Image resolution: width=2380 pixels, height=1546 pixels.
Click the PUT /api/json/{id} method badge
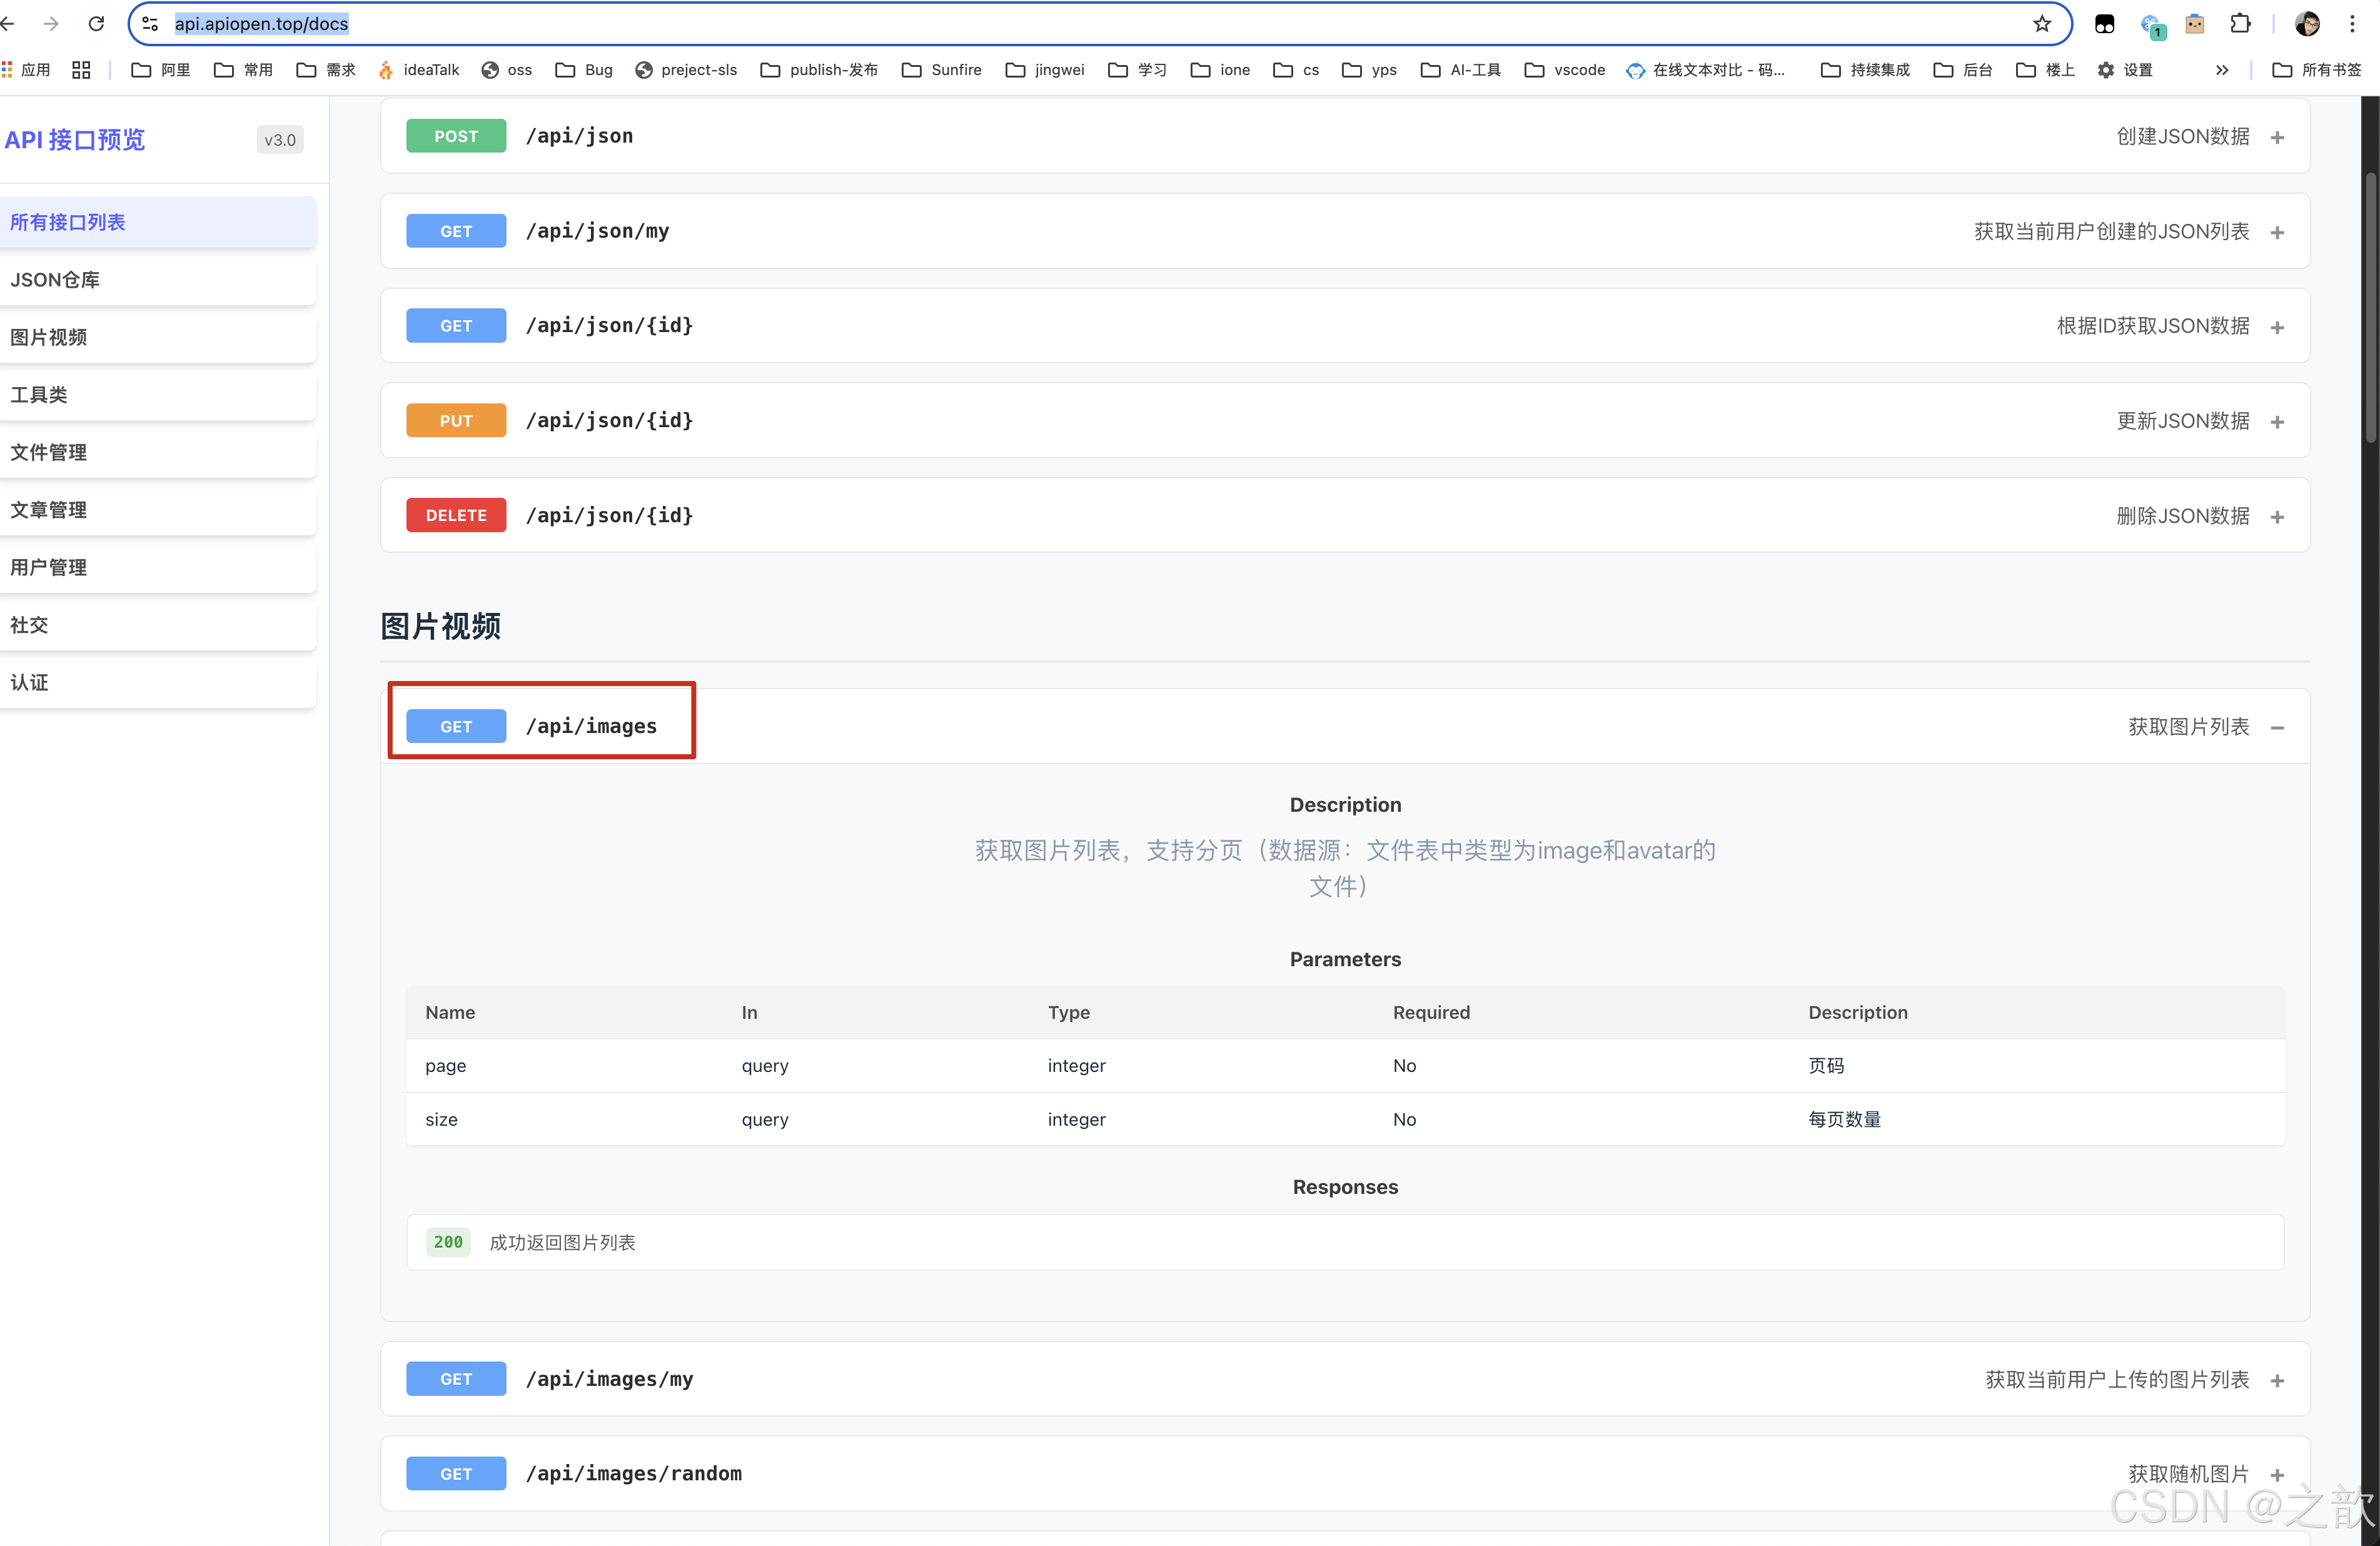[456, 420]
